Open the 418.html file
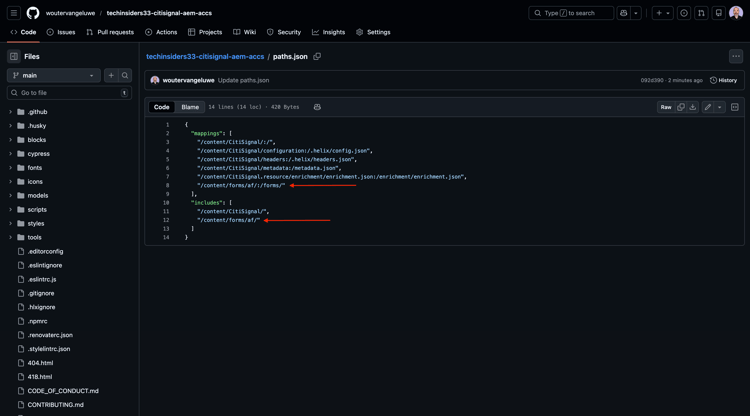The width and height of the screenshot is (750, 416). click(40, 377)
